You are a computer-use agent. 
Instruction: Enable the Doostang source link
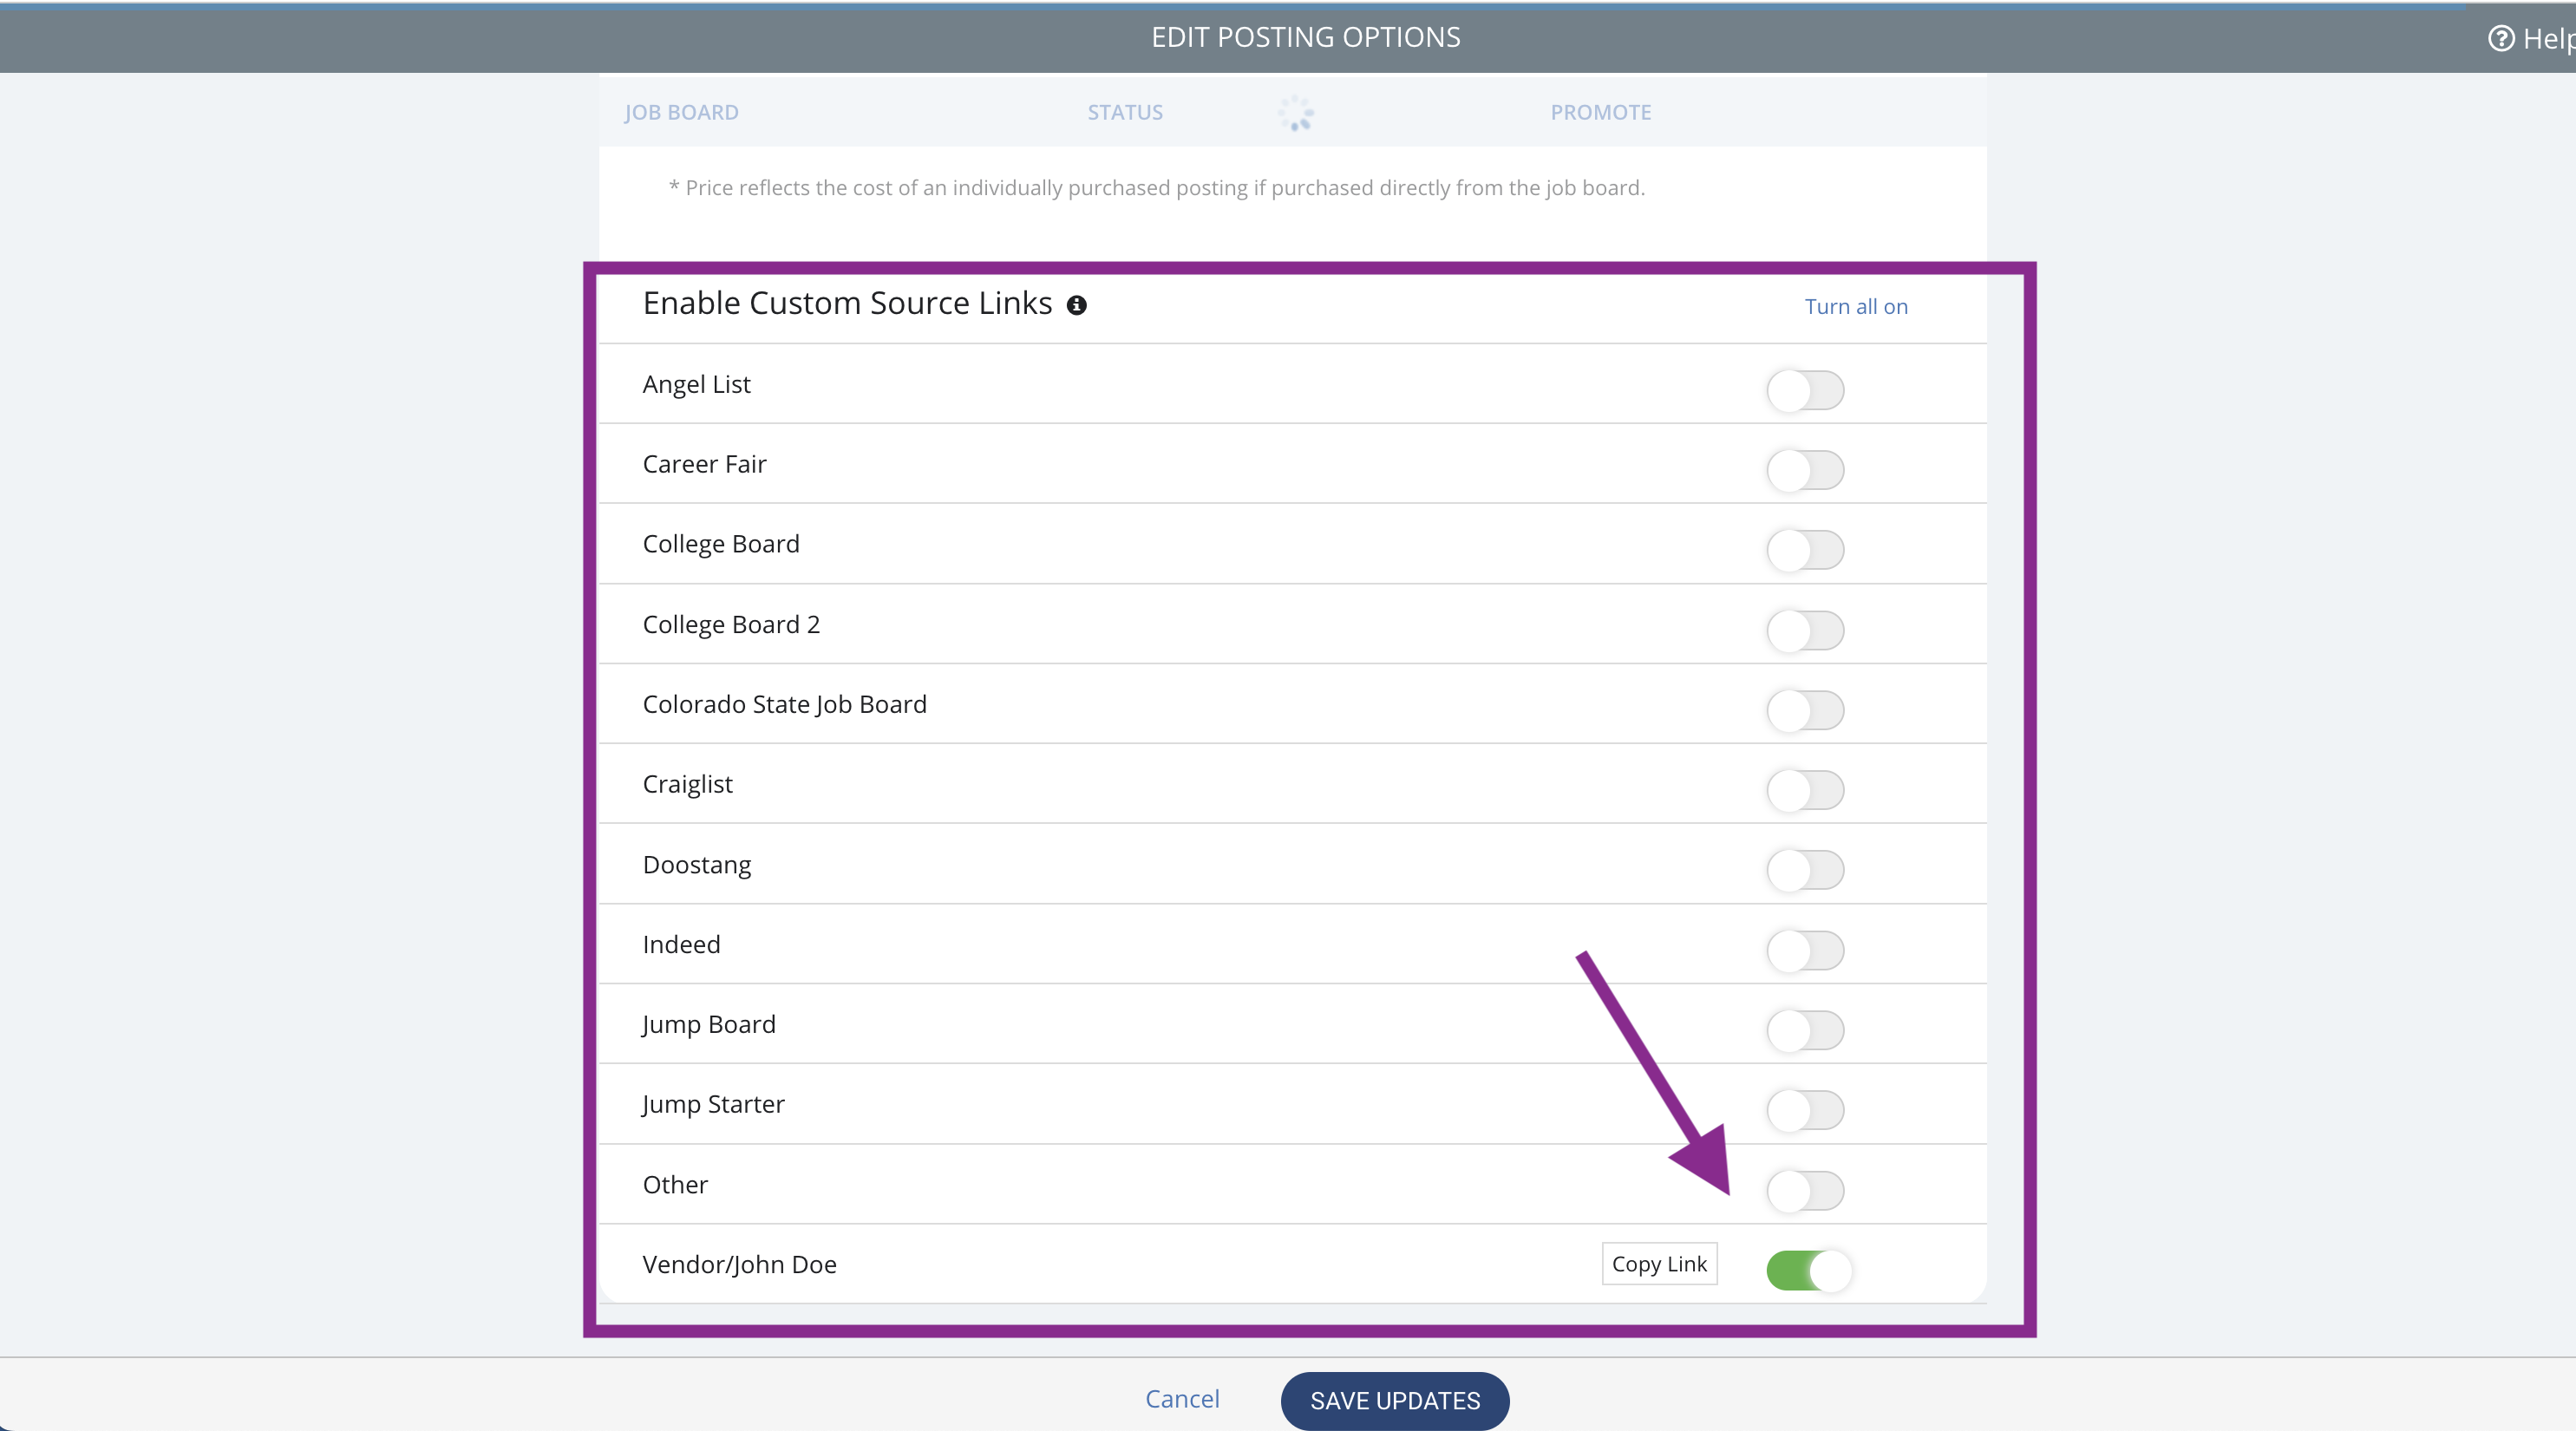click(x=1805, y=870)
